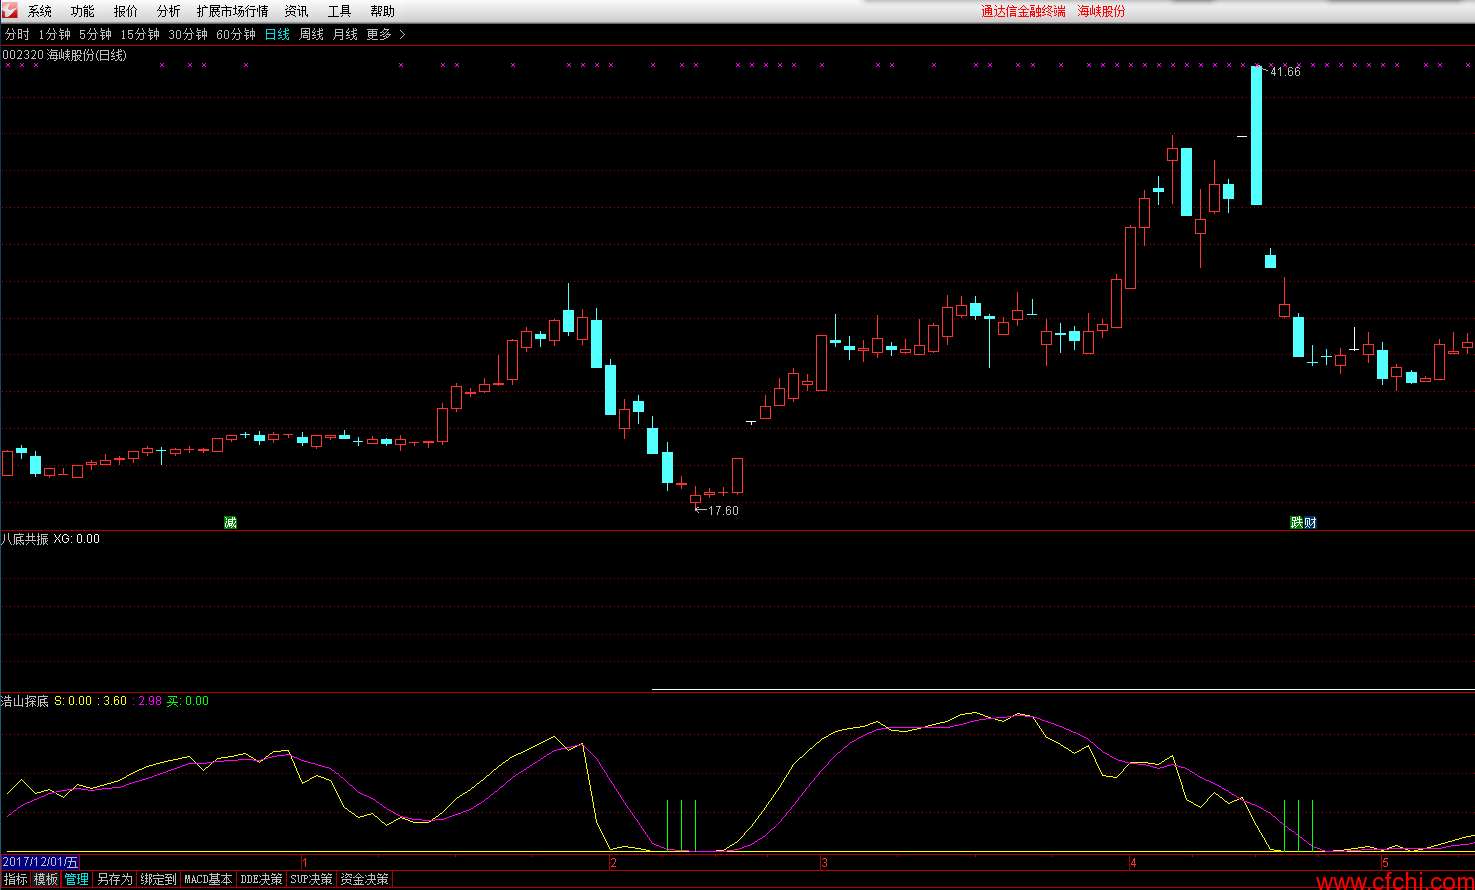Click the high price label 41.66
This screenshot has width=1475, height=890.
(1284, 72)
